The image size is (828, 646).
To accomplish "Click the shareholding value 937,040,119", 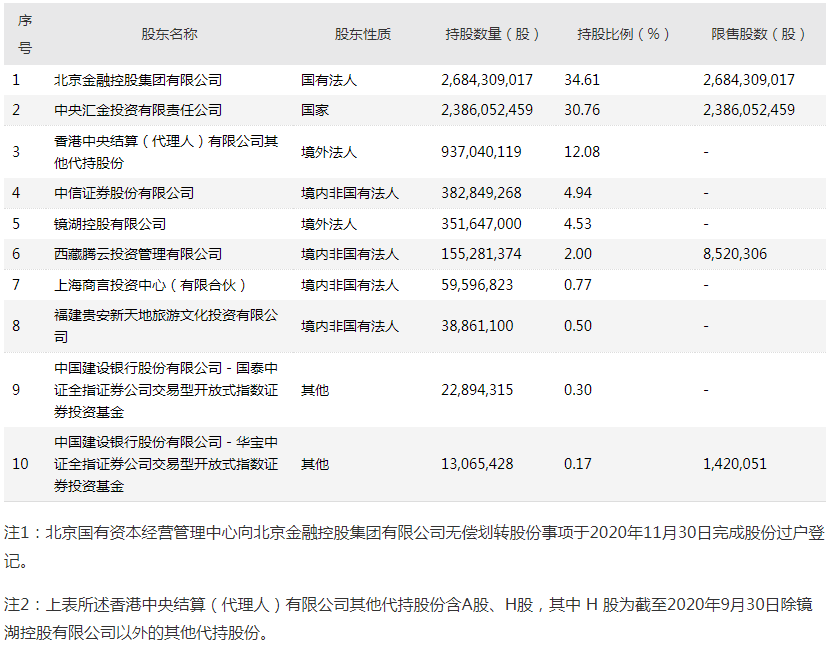I will pos(481,152).
